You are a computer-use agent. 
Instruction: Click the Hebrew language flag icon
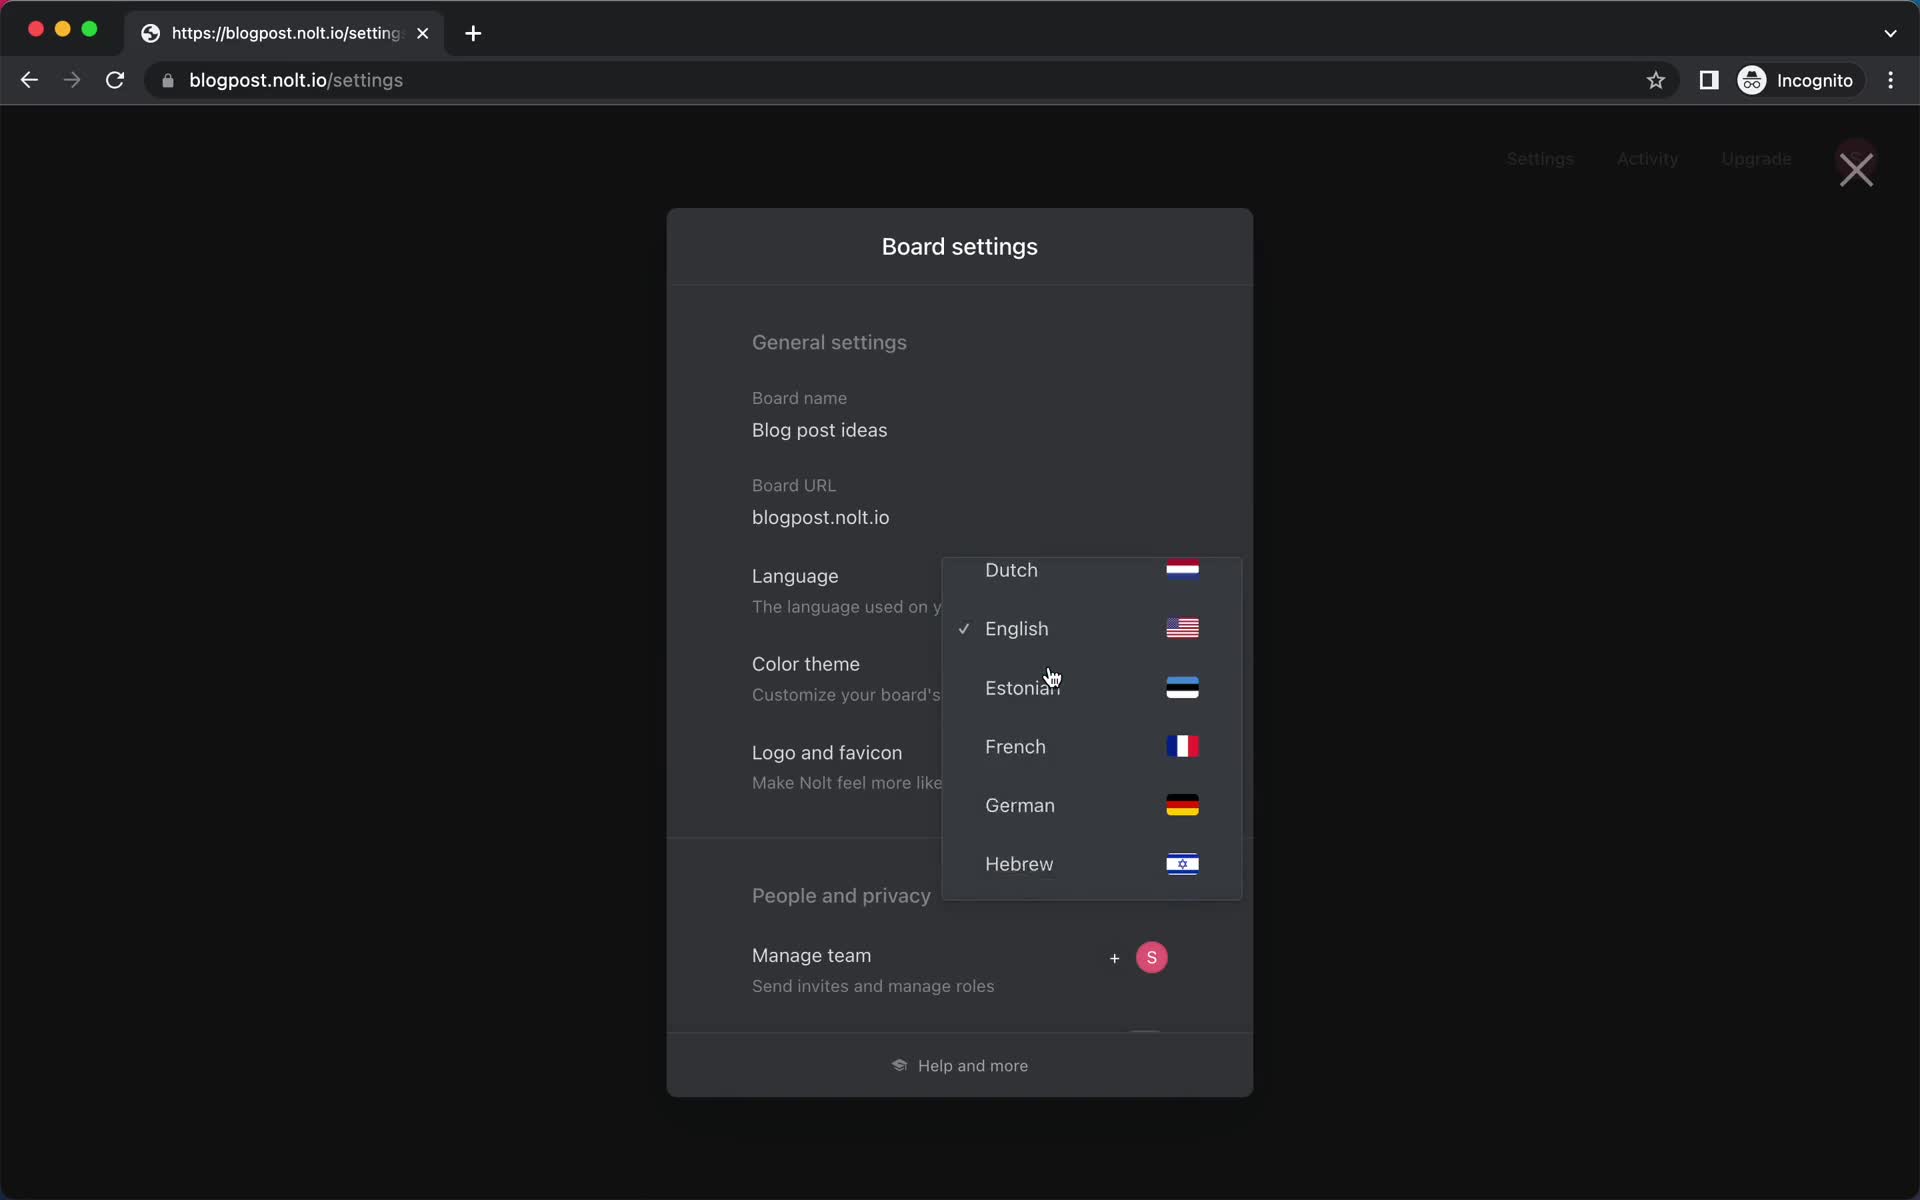click(1182, 863)
